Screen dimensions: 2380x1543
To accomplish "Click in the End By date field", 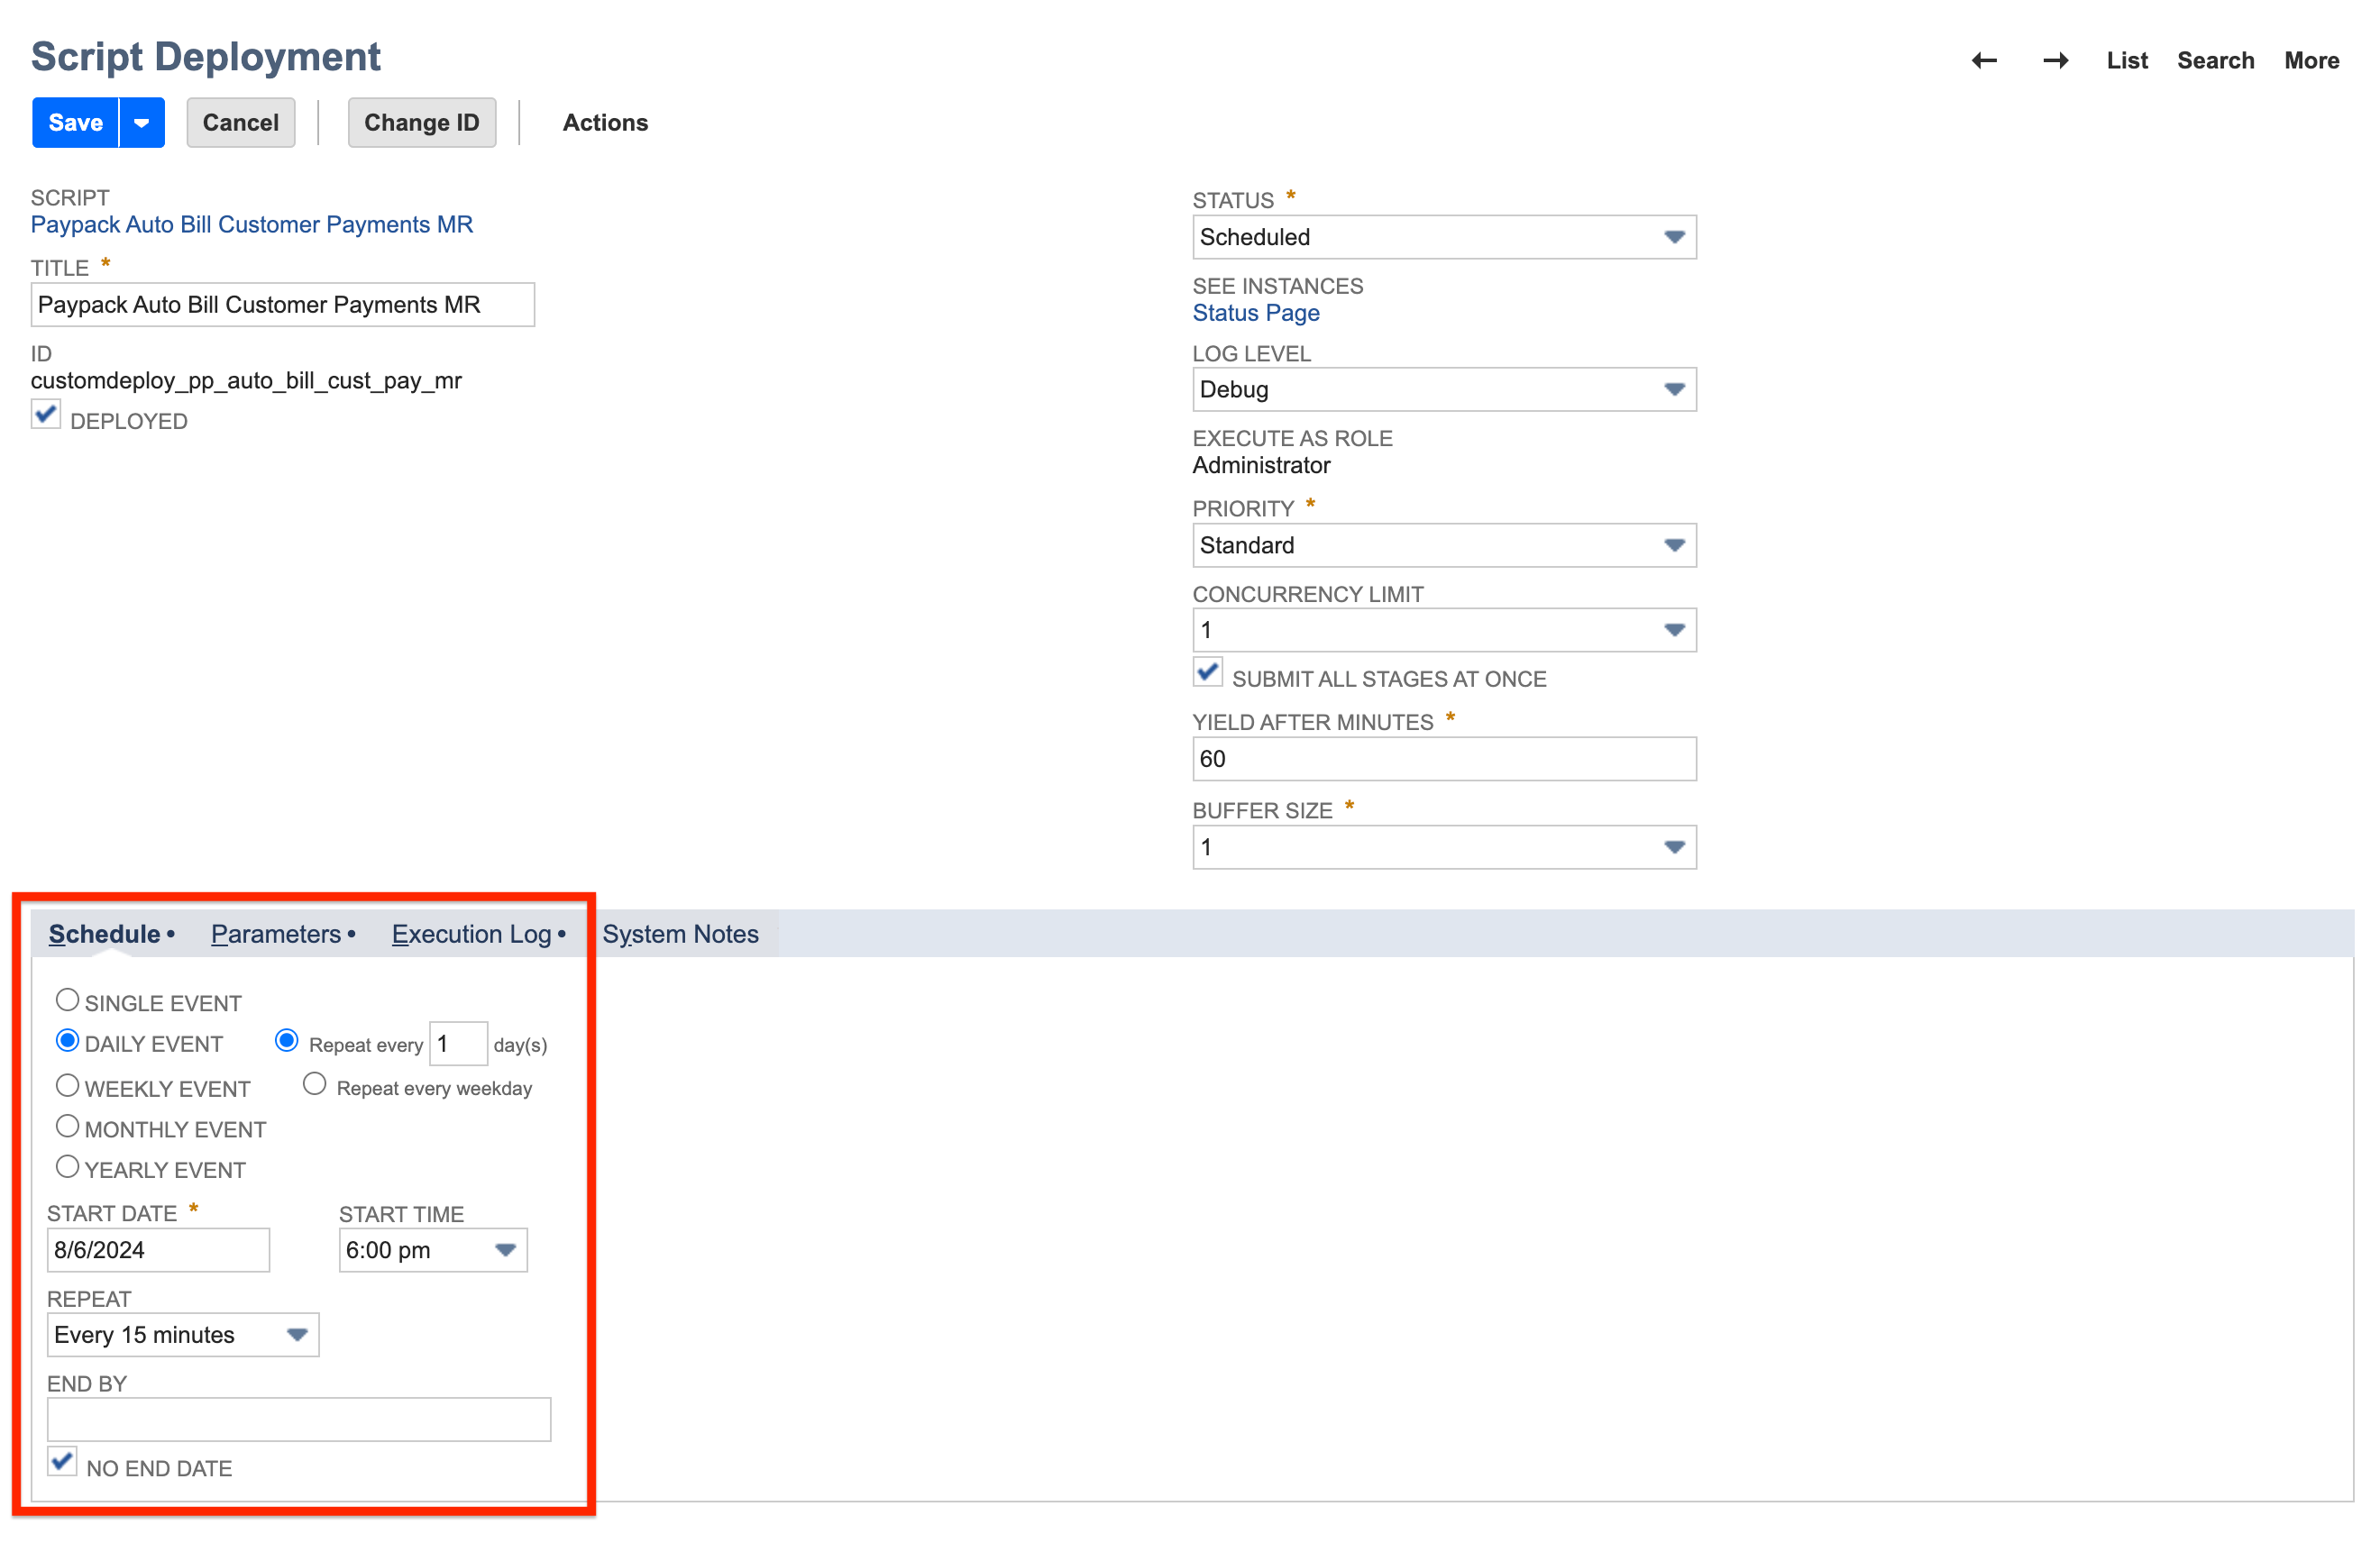I will click(298, 1418).
